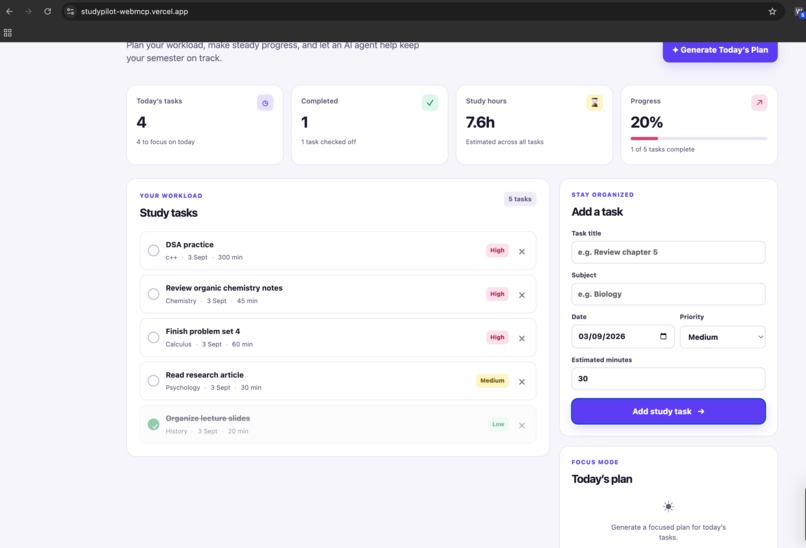Remove the Review organic chemistry notes task
806x548 pixels.
tap(522, 295)
